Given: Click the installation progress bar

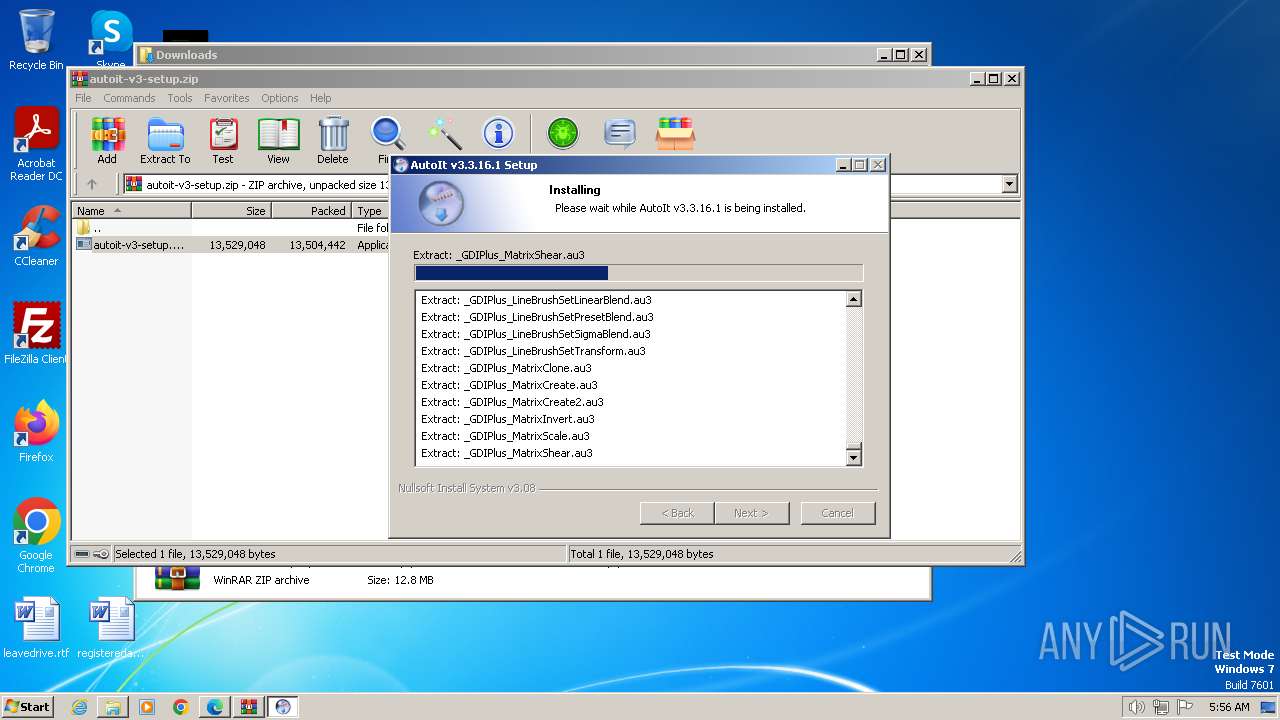Looking at the screenshot, I should click(638, 273).
